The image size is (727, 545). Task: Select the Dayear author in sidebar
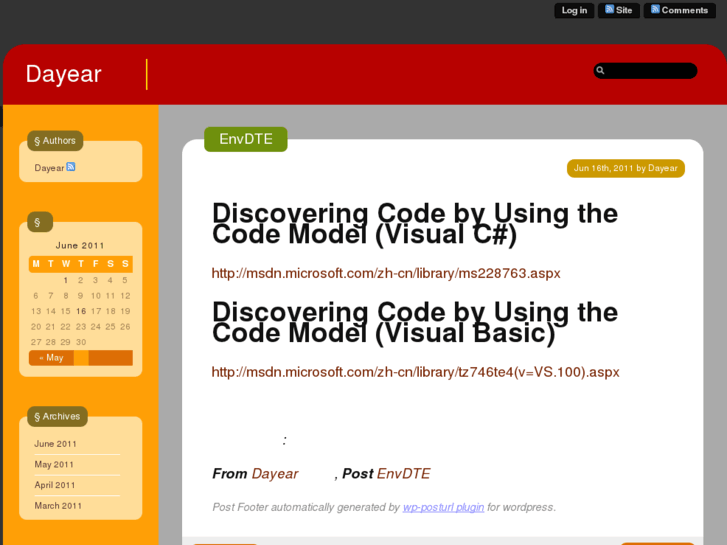tap(49, 168)
